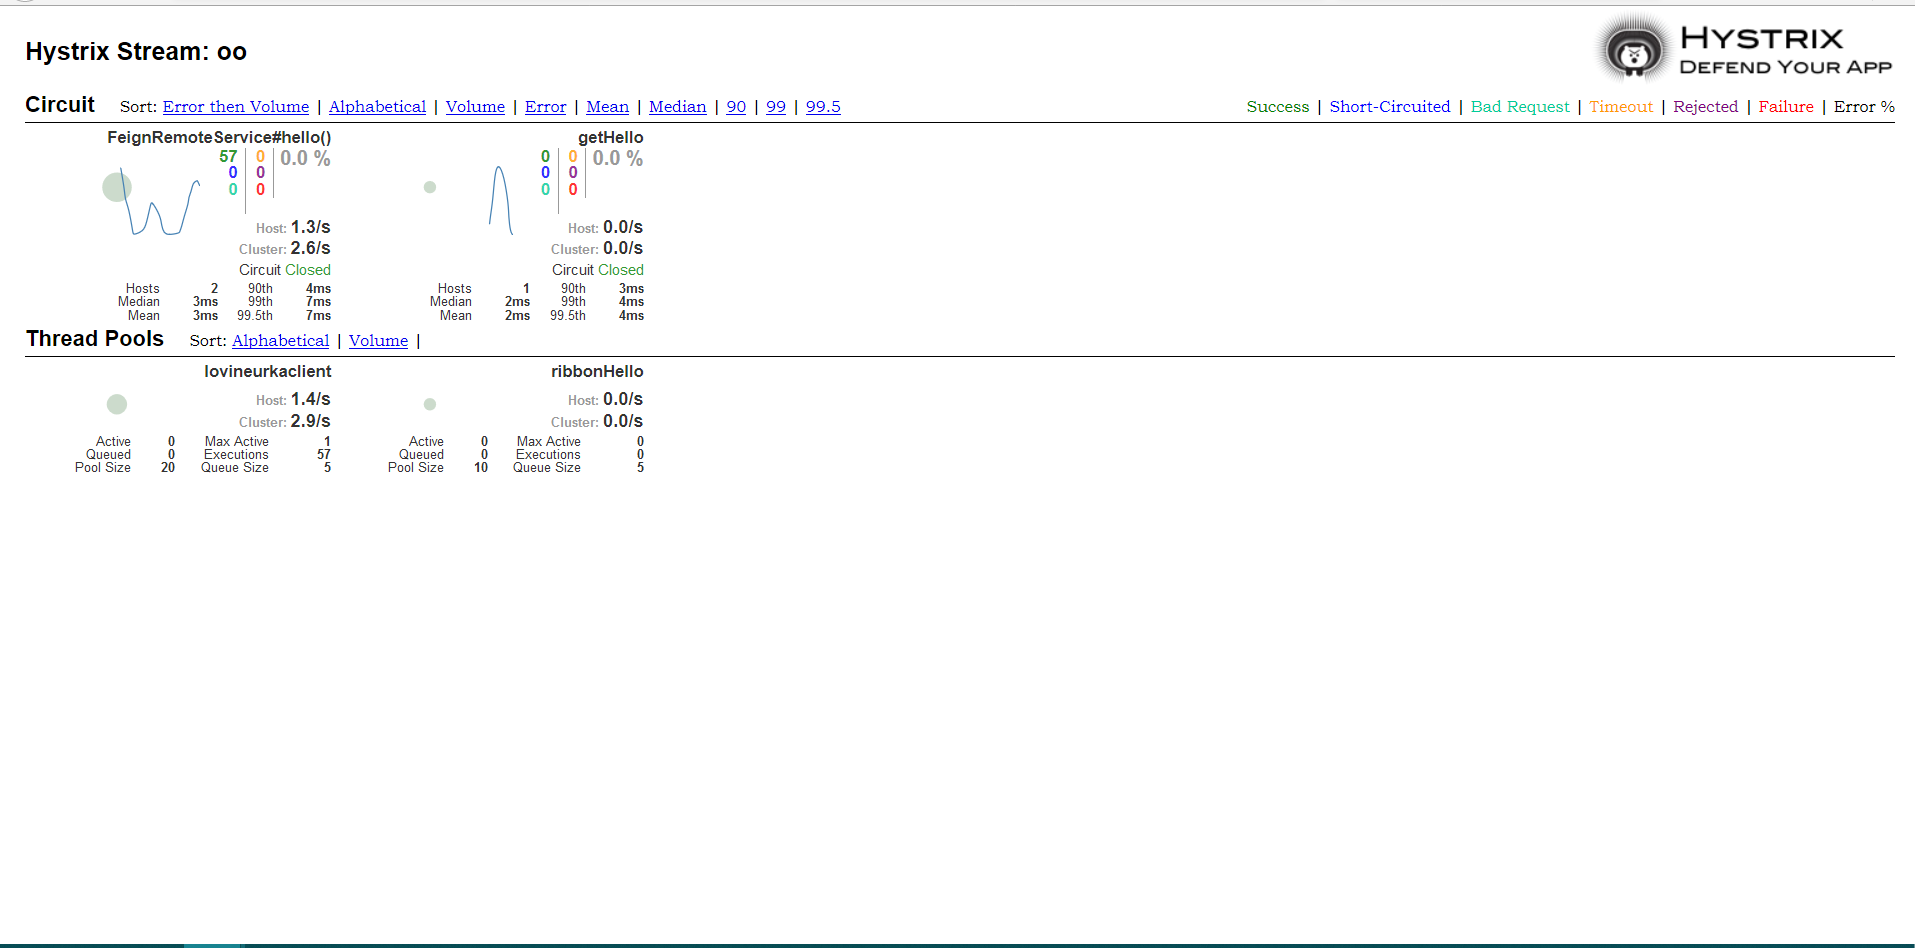Sort circuits Alphabetical

tap(377, 107)
